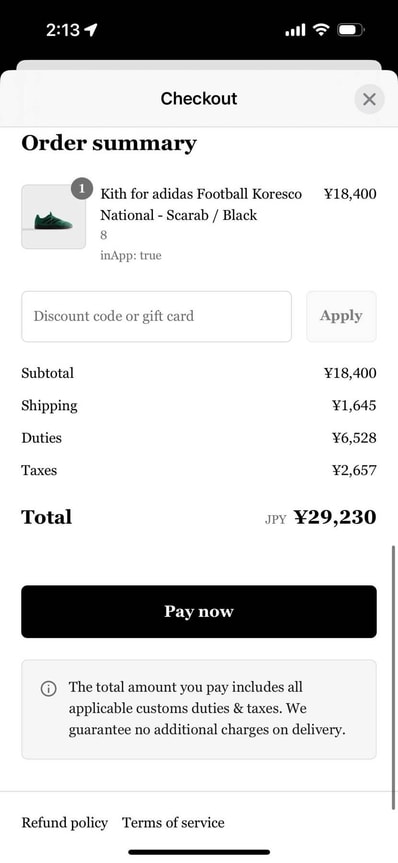This screenshot has width=398, height=863.
Task: Tap the customs duties guarantee notice box
Action: coord(199,709)
